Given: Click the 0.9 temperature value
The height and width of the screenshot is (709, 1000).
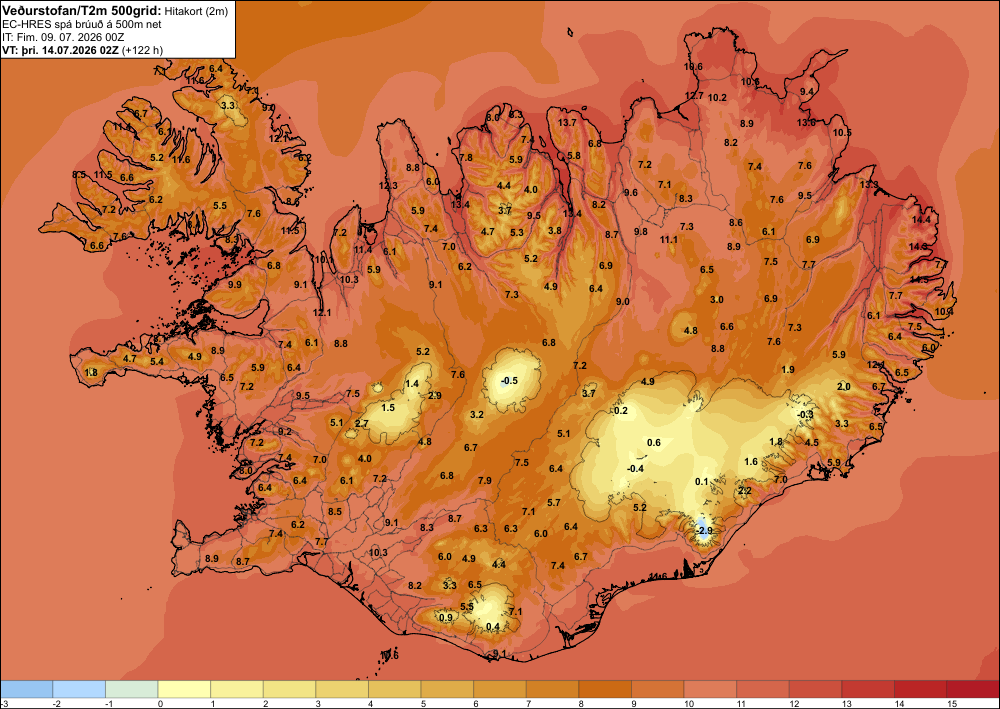Looking at the screenshot, I should (x=446, y=617).
